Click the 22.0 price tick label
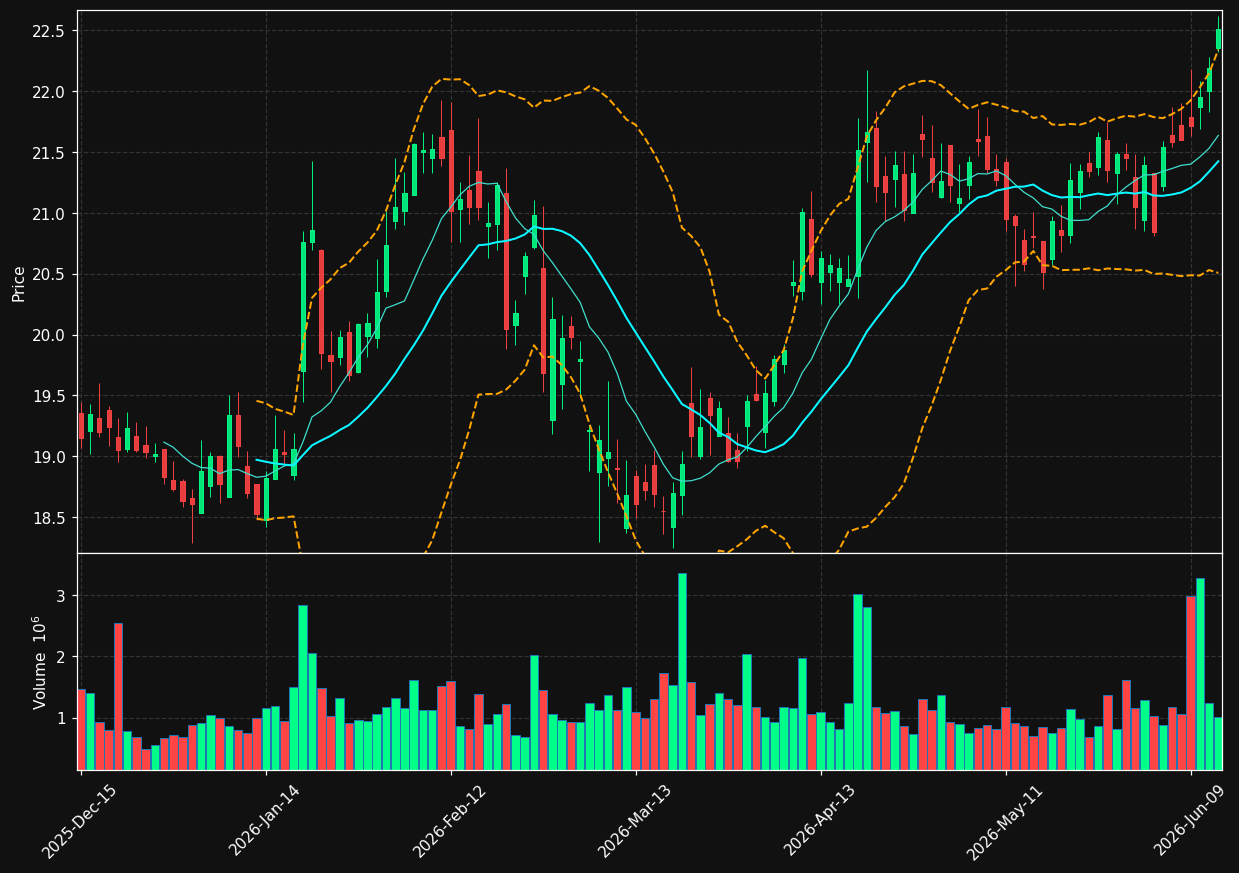 click(x=48, y=92)
